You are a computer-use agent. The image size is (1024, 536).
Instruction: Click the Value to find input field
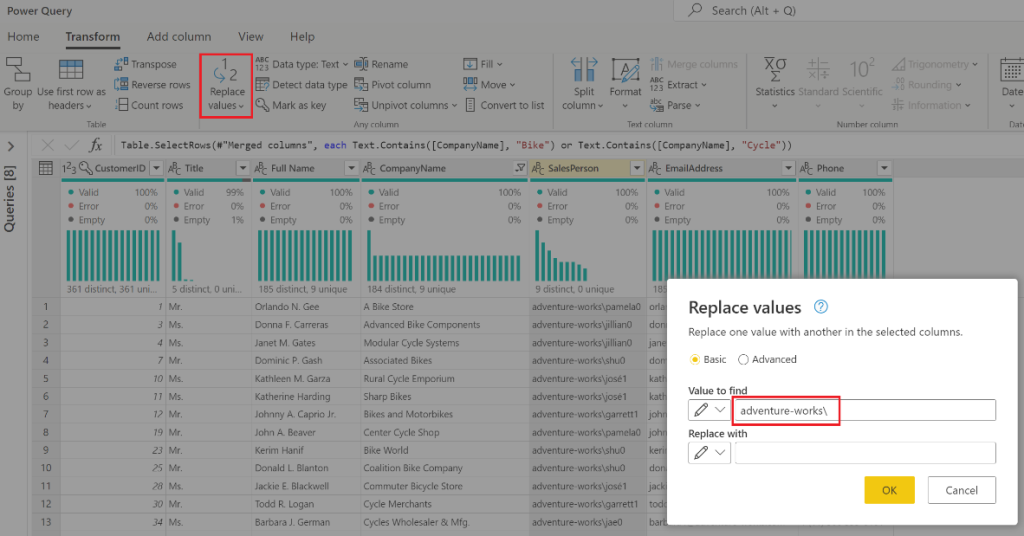coord(865,410)
